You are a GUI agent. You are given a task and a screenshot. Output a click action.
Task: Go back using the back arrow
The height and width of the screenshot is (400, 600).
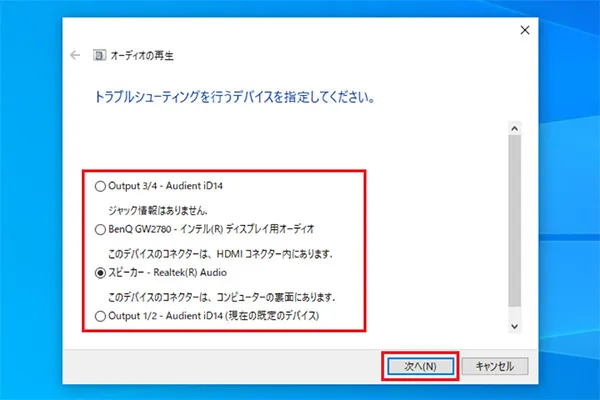(75, 56)
